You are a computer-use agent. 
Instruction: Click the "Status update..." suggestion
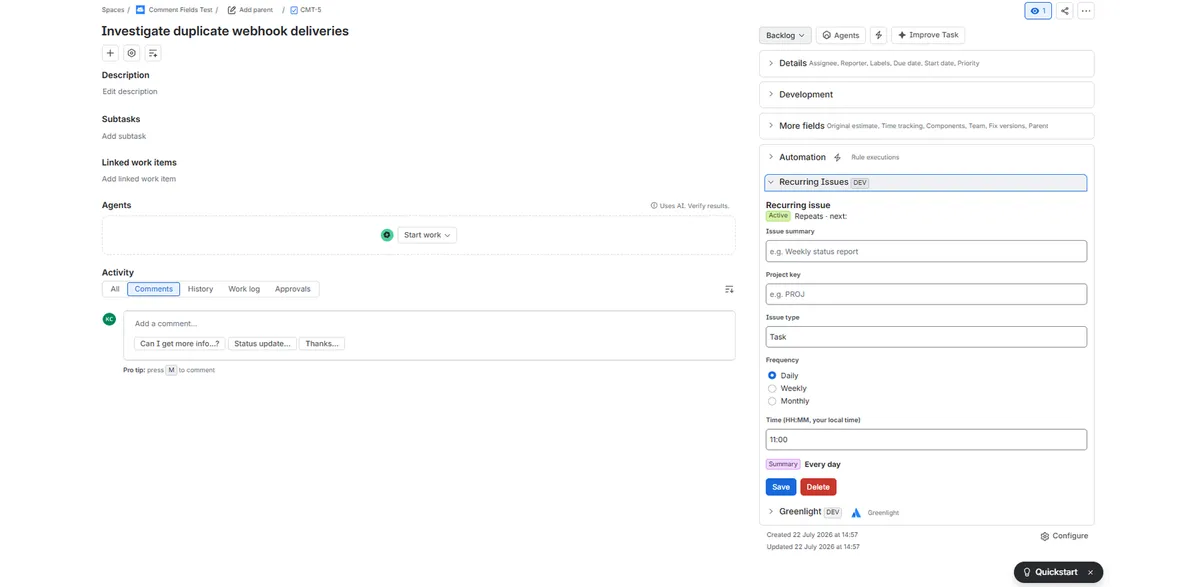click(x=262, y=343)
